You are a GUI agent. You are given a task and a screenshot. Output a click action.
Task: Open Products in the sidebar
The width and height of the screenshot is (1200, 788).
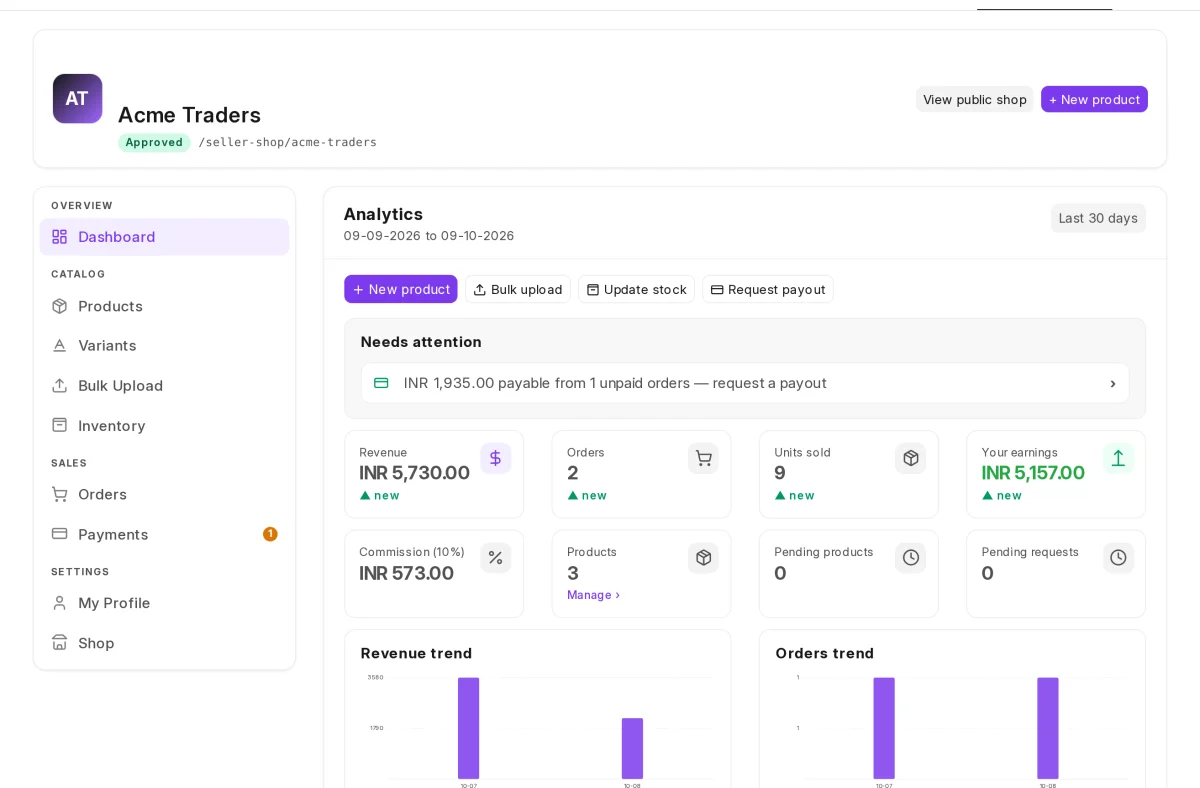(x=164, y=306)
